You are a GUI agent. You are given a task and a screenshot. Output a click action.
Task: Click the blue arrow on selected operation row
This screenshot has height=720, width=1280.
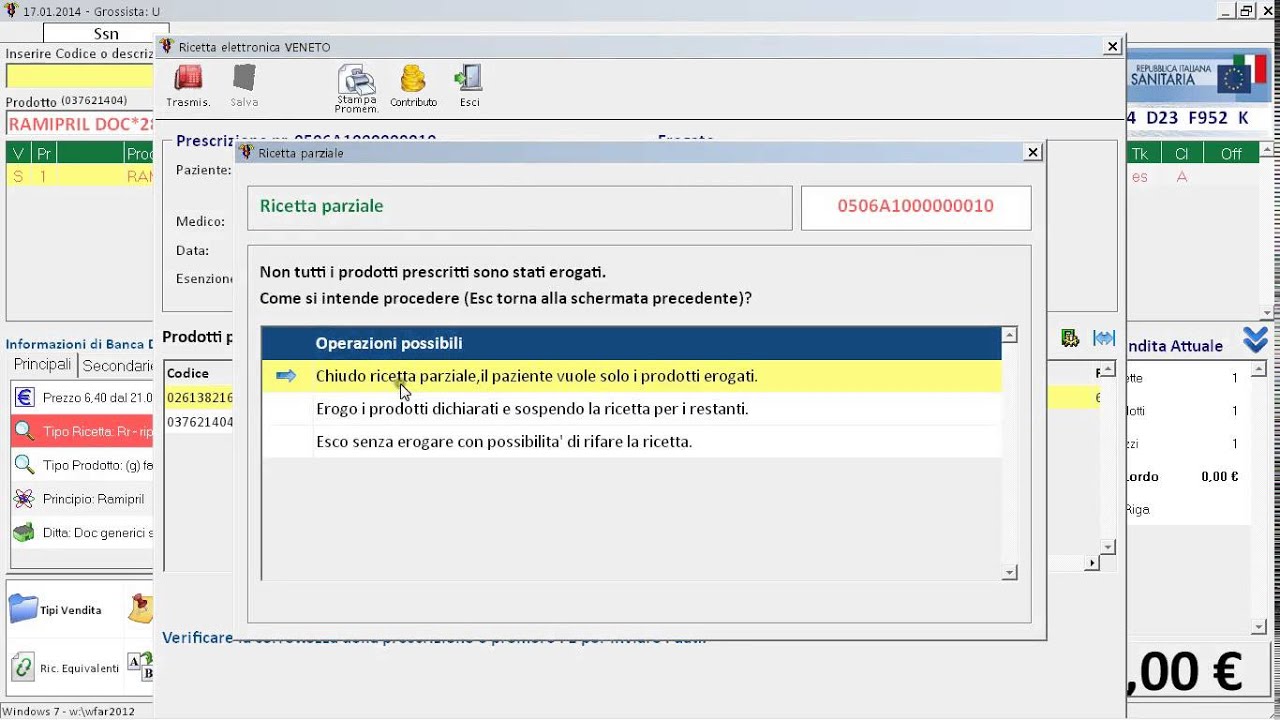286,376
